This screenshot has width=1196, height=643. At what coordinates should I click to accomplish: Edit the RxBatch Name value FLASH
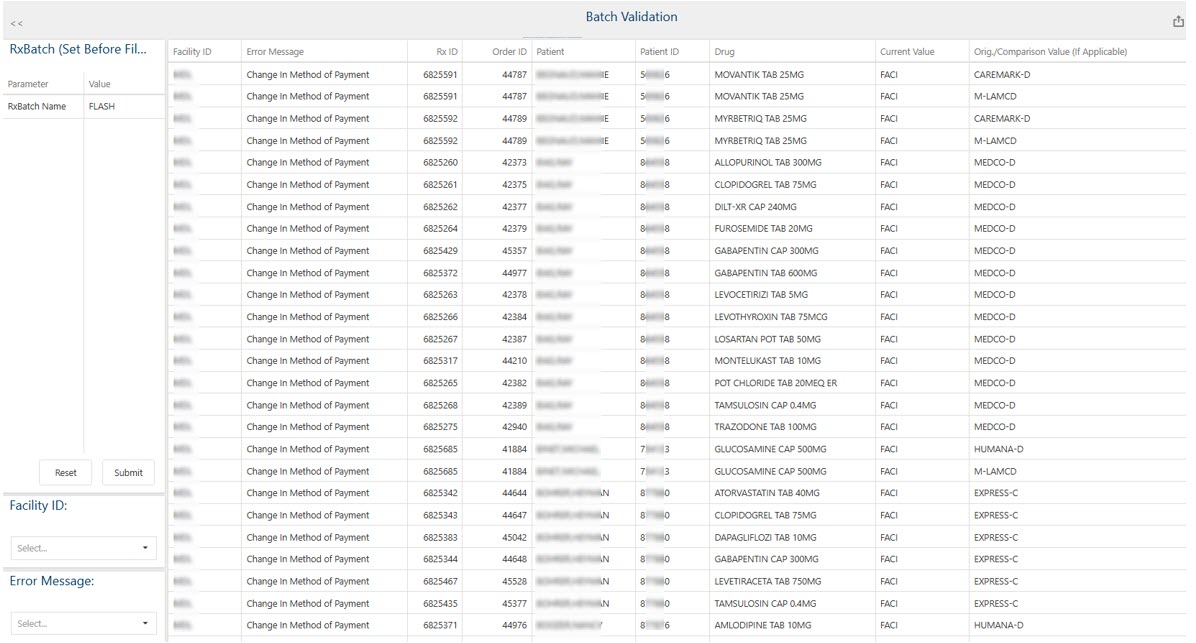(x=122, y=106)
